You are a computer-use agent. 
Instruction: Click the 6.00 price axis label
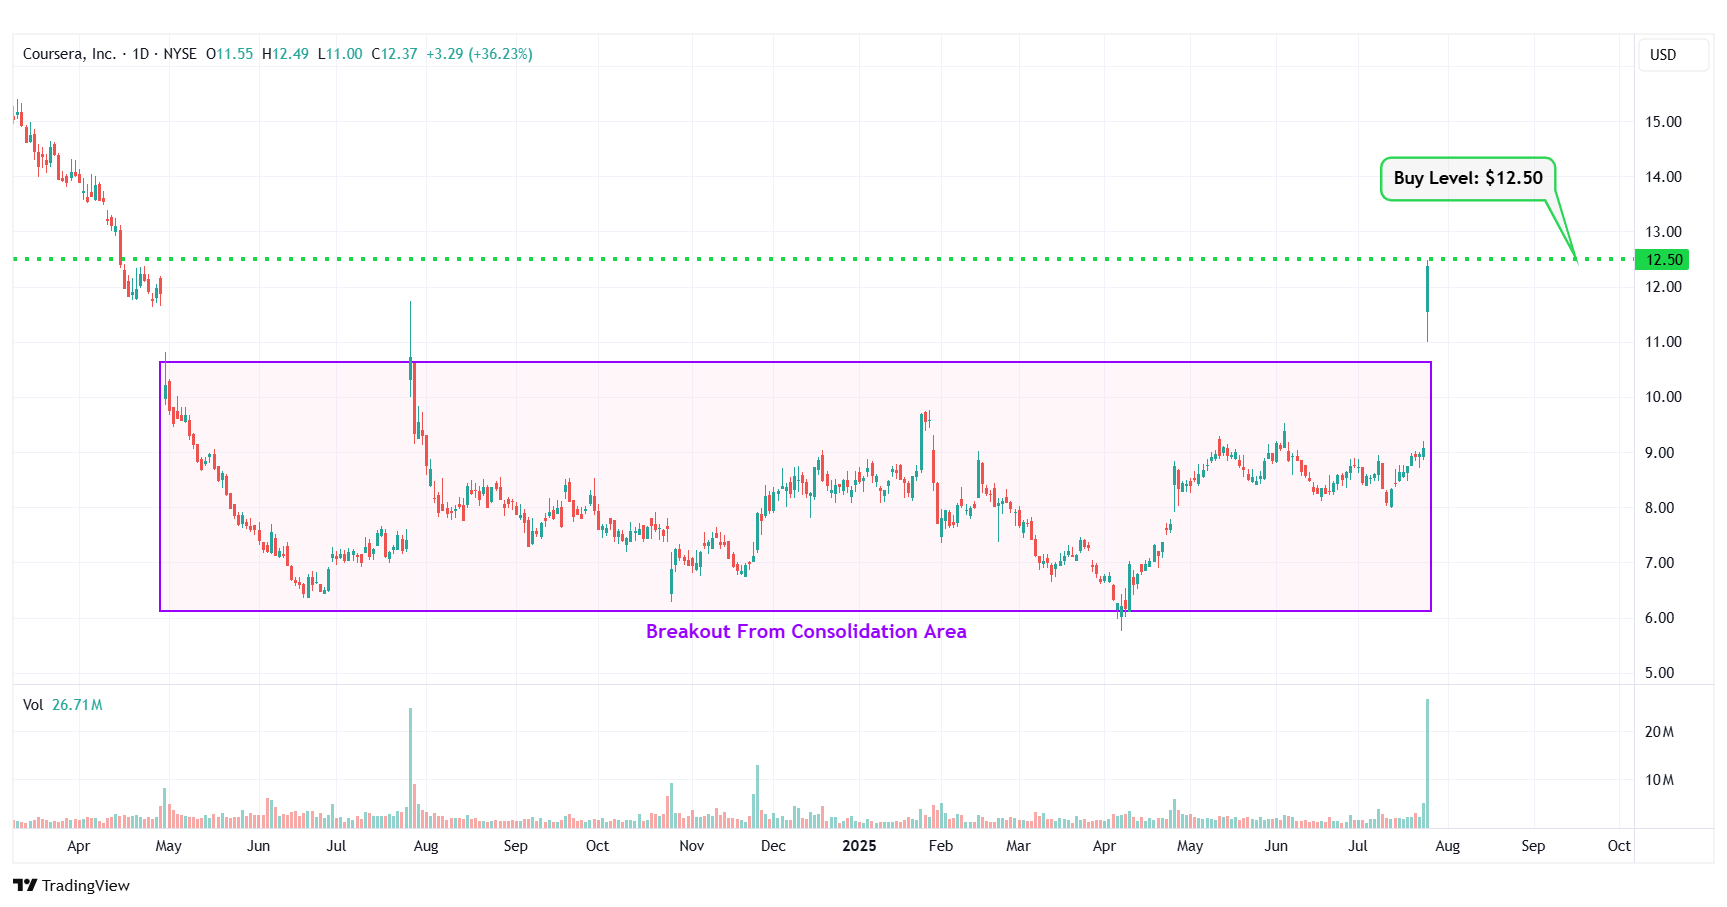click(x=1659, y=618)
